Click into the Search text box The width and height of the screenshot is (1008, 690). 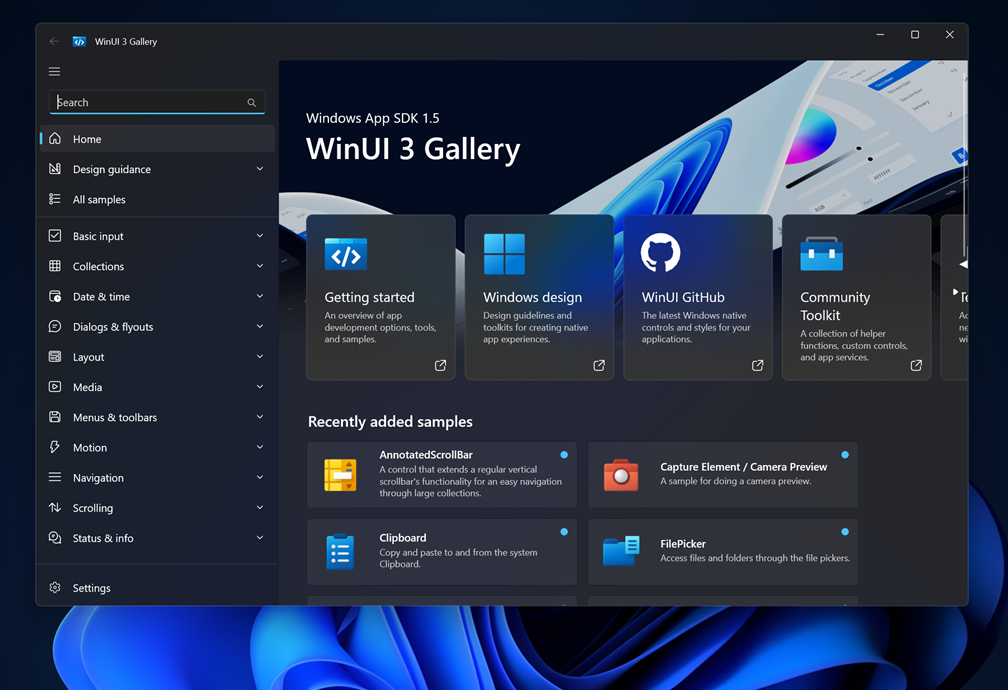coord(157,102)
